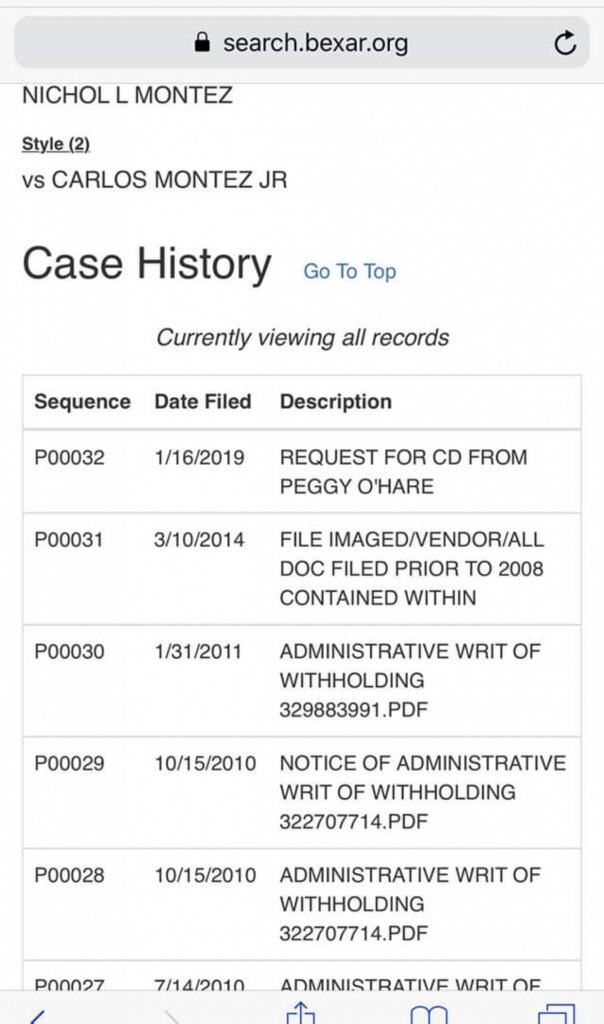The image size is (604, 1024).
Task: Reload the page in the address bar
Action: (x=565, y=43)
